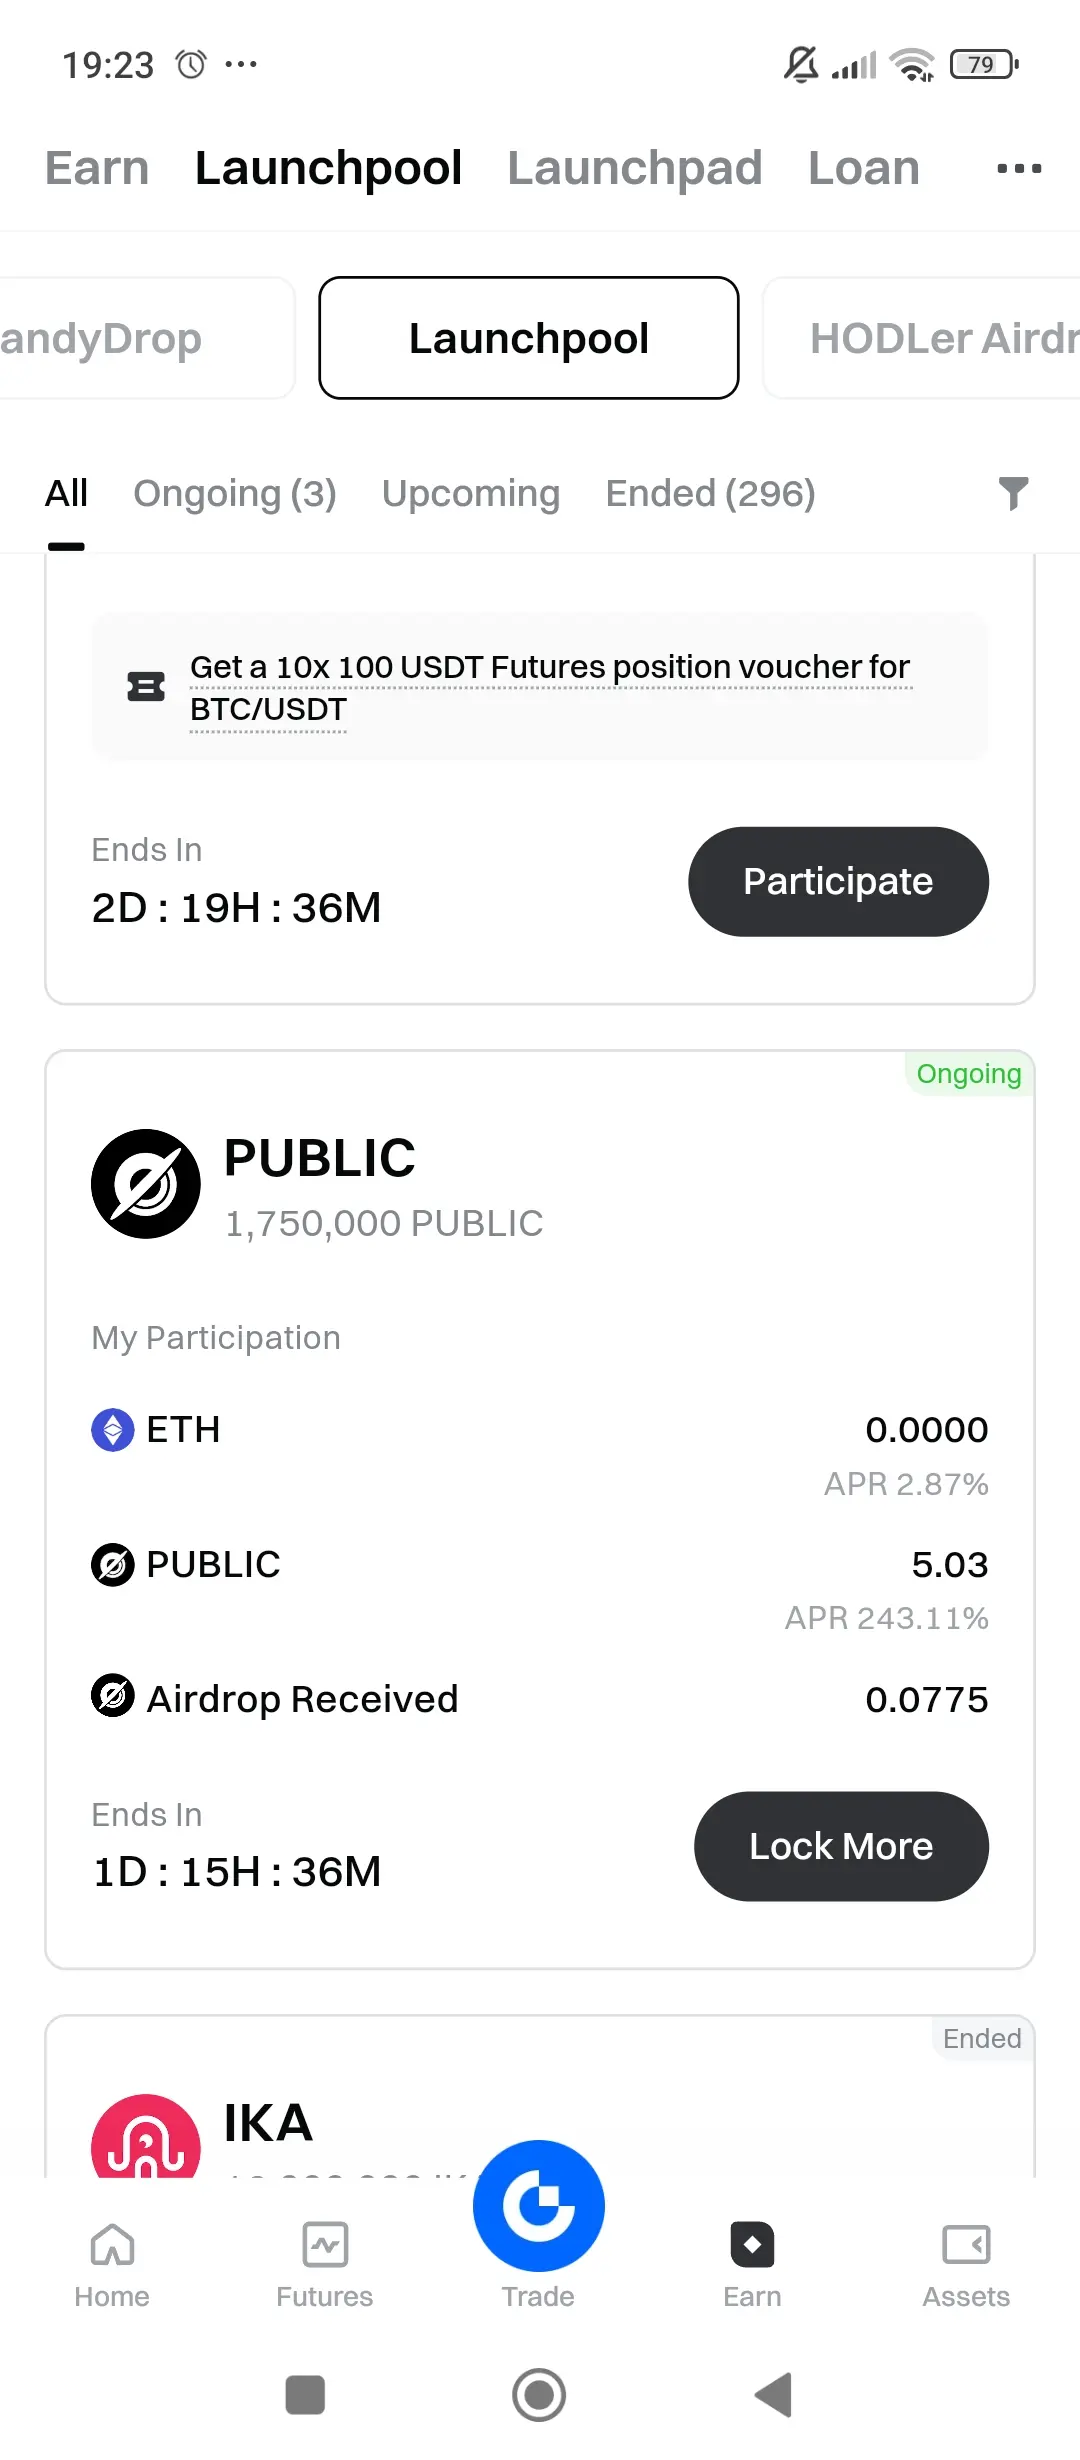Select the HODLer Airdrop pill
The image size is (1080, 2460).
point(922,338)
